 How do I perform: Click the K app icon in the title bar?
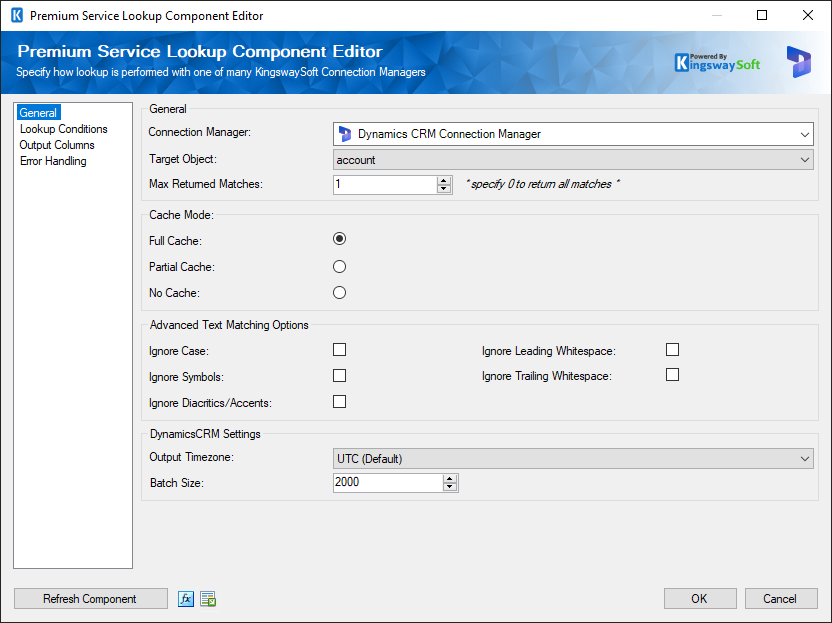(17, 15)
